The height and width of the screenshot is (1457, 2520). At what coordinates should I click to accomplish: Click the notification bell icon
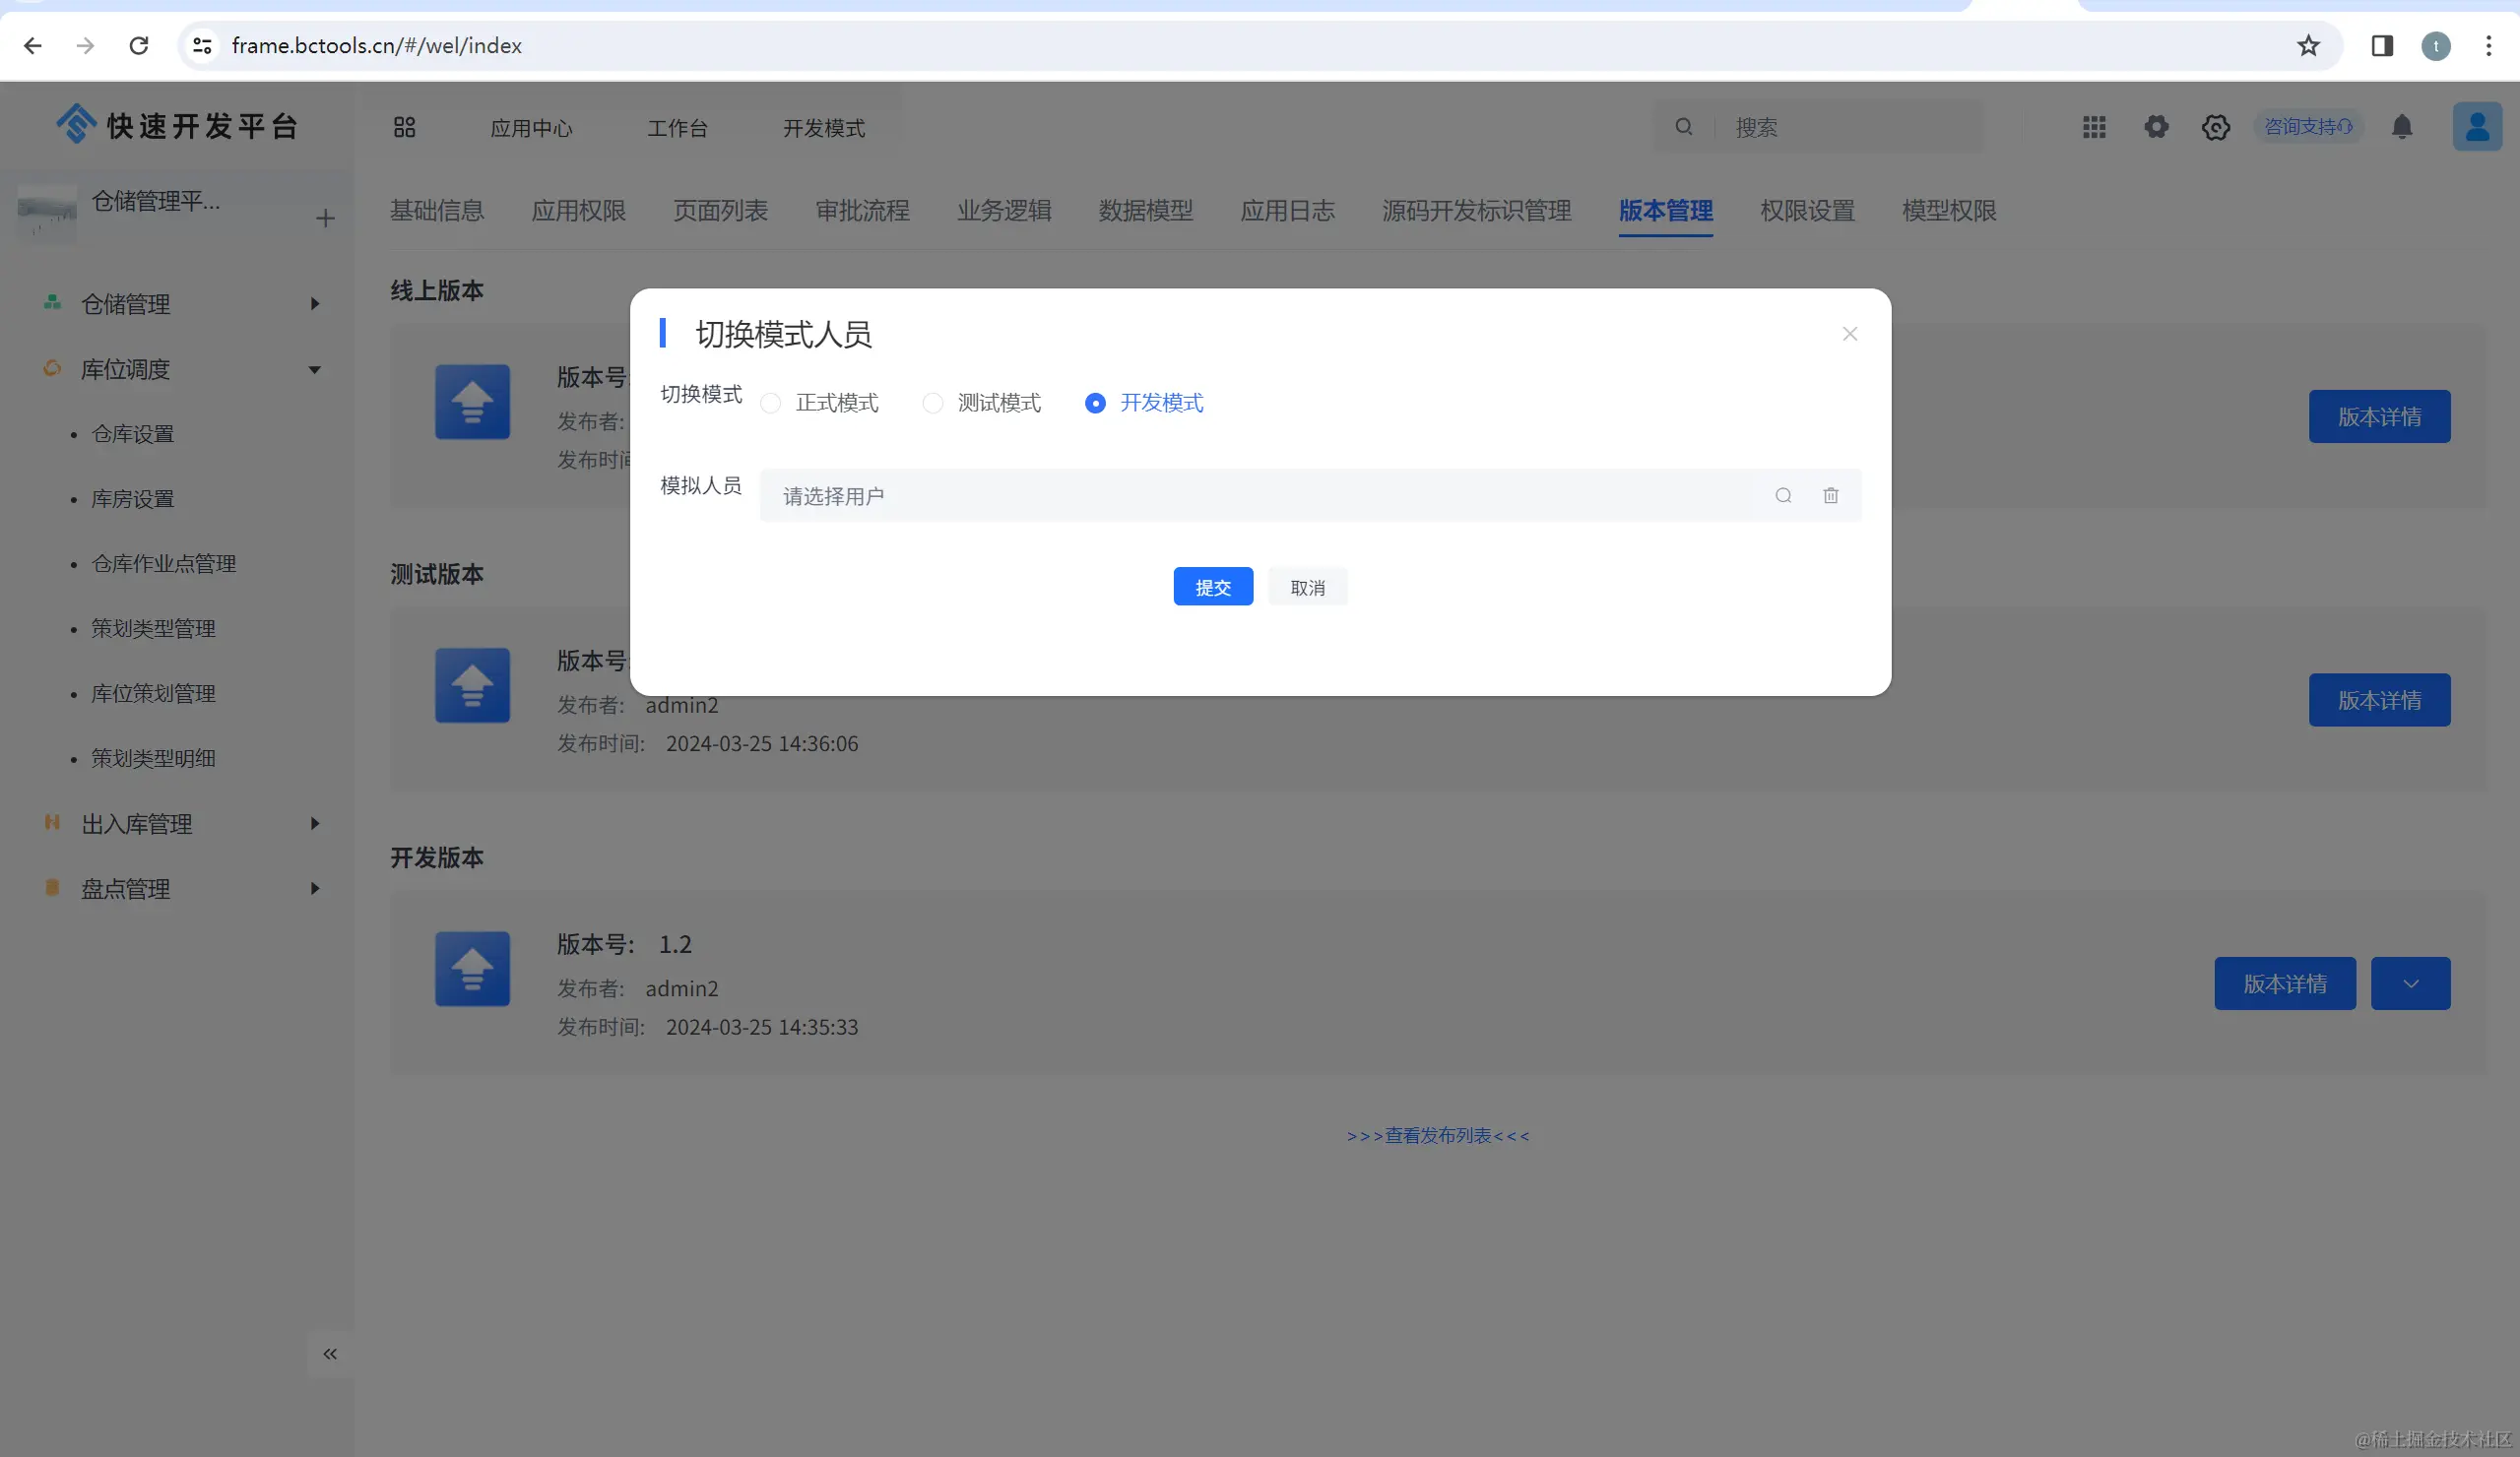tap(2402, 127)
